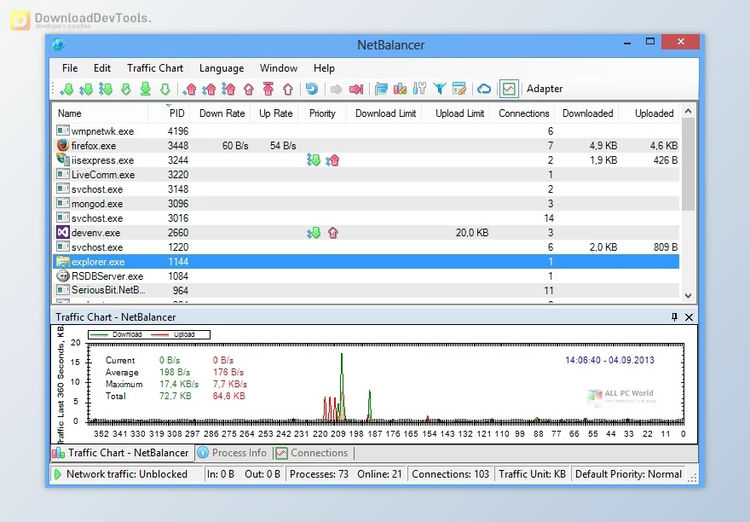
Task: Sort by the Priority column header
Action: (322, 113)
